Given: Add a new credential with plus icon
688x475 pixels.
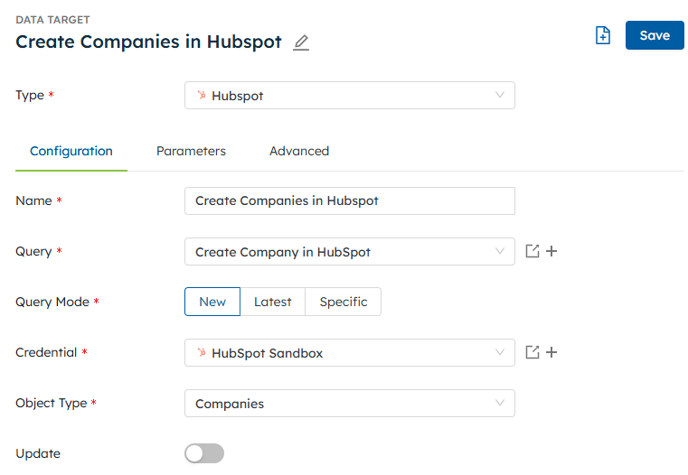Looking at the screenshot, I should coord(552,352).
